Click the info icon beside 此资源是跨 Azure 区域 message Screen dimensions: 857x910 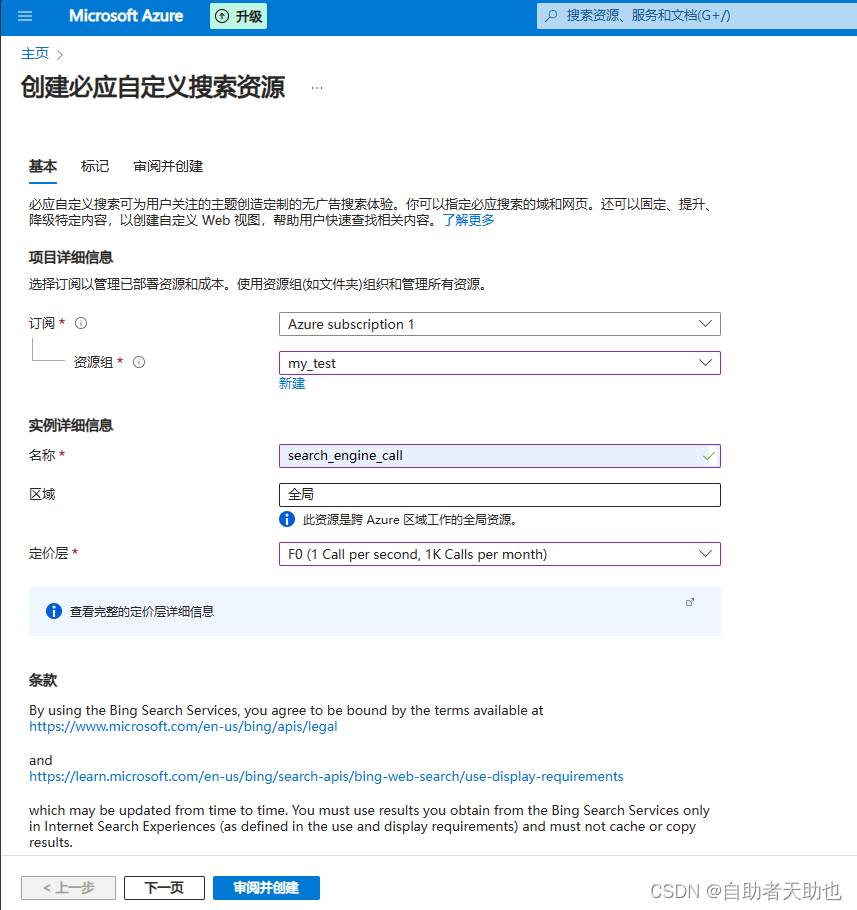(x=287, y=519)
